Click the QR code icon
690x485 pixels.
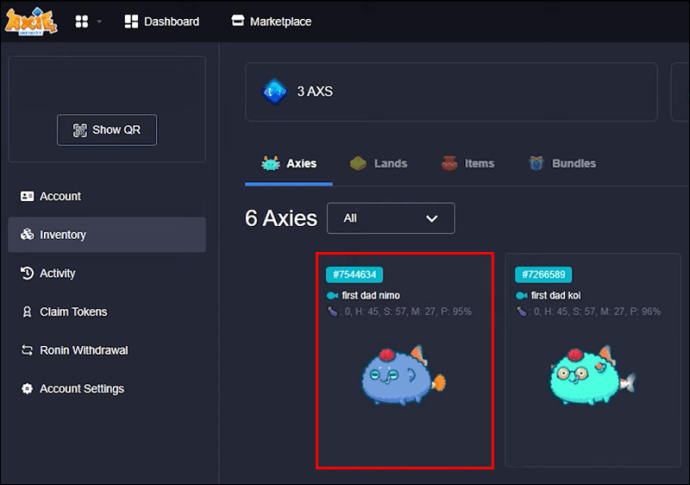click(x=80, y=130)
